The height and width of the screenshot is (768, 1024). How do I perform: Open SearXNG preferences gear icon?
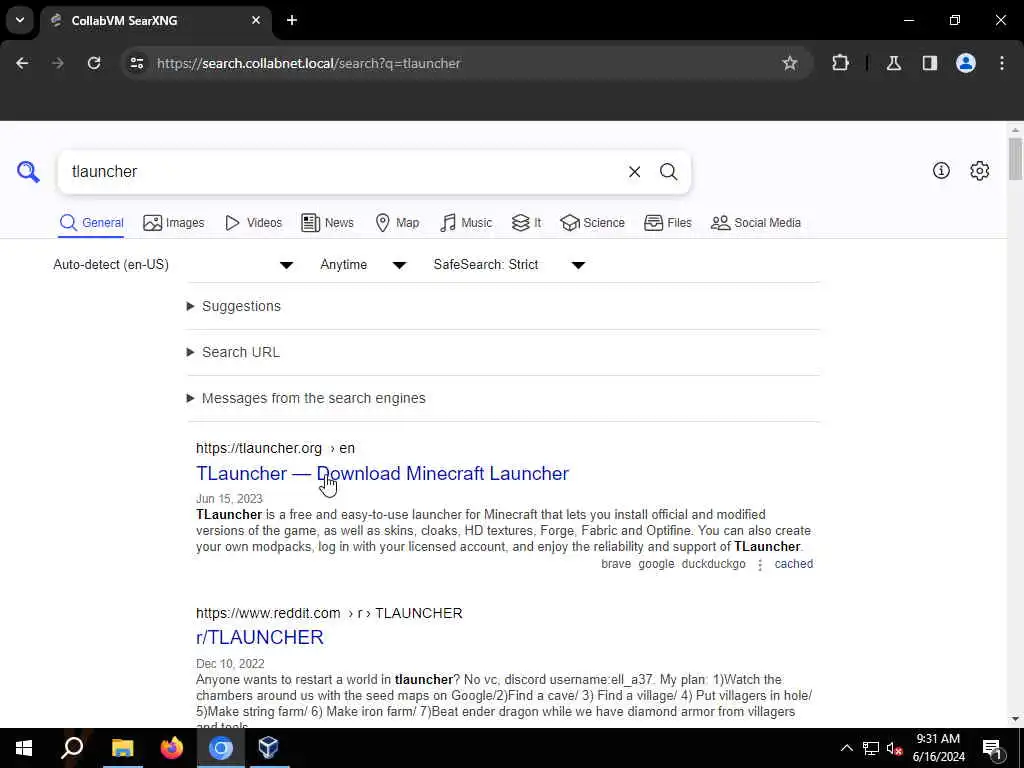[x=979, y=170]
